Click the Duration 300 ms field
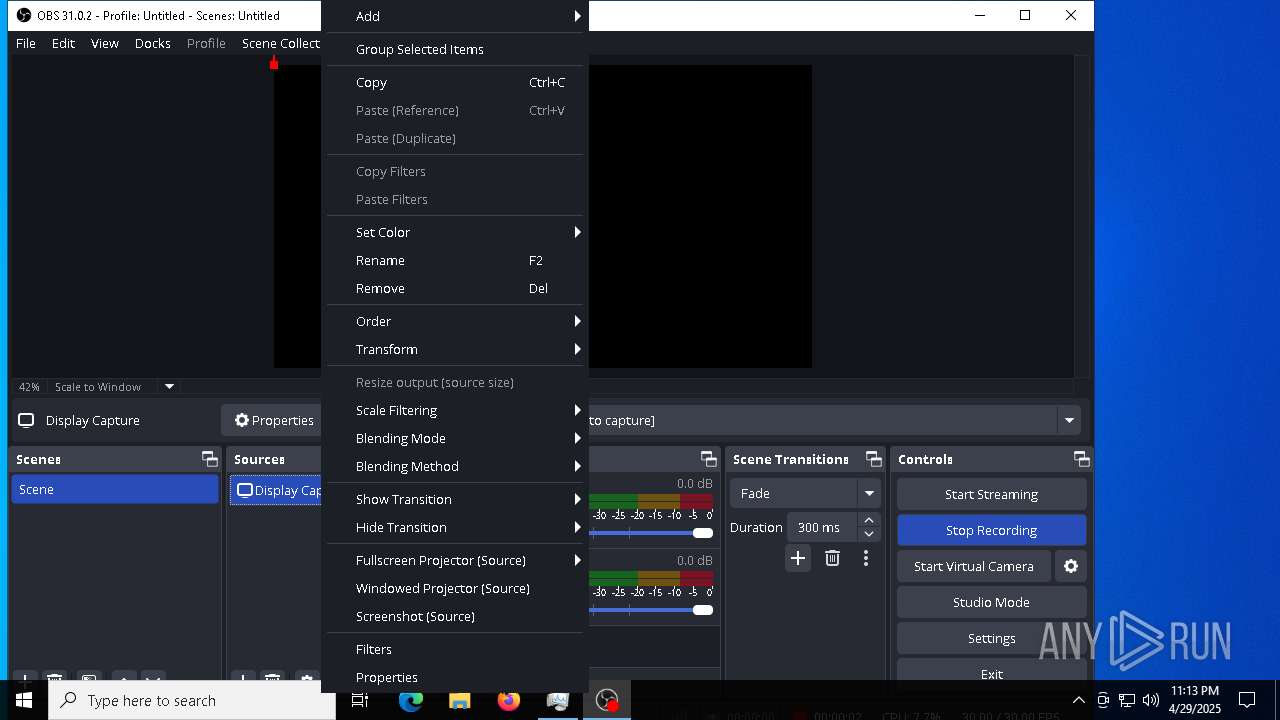The height and width of the screenshot is (720, 1280). (x=822, y=527)
